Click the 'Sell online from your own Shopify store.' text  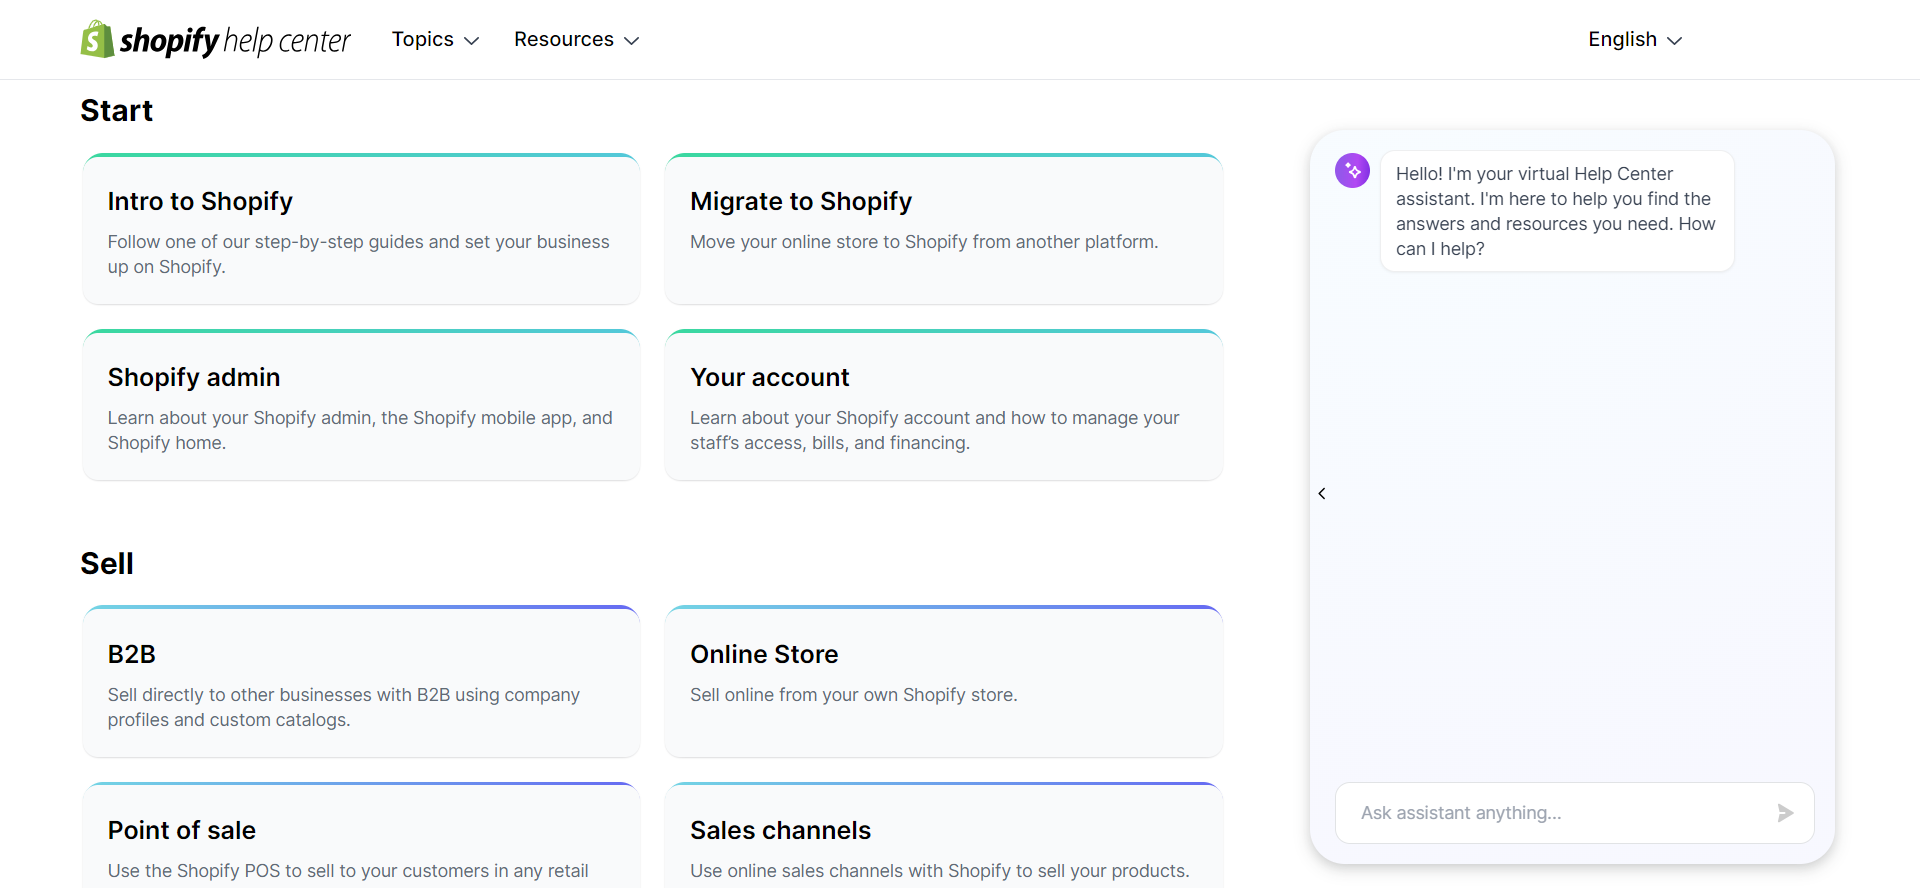tap(853, 695)
